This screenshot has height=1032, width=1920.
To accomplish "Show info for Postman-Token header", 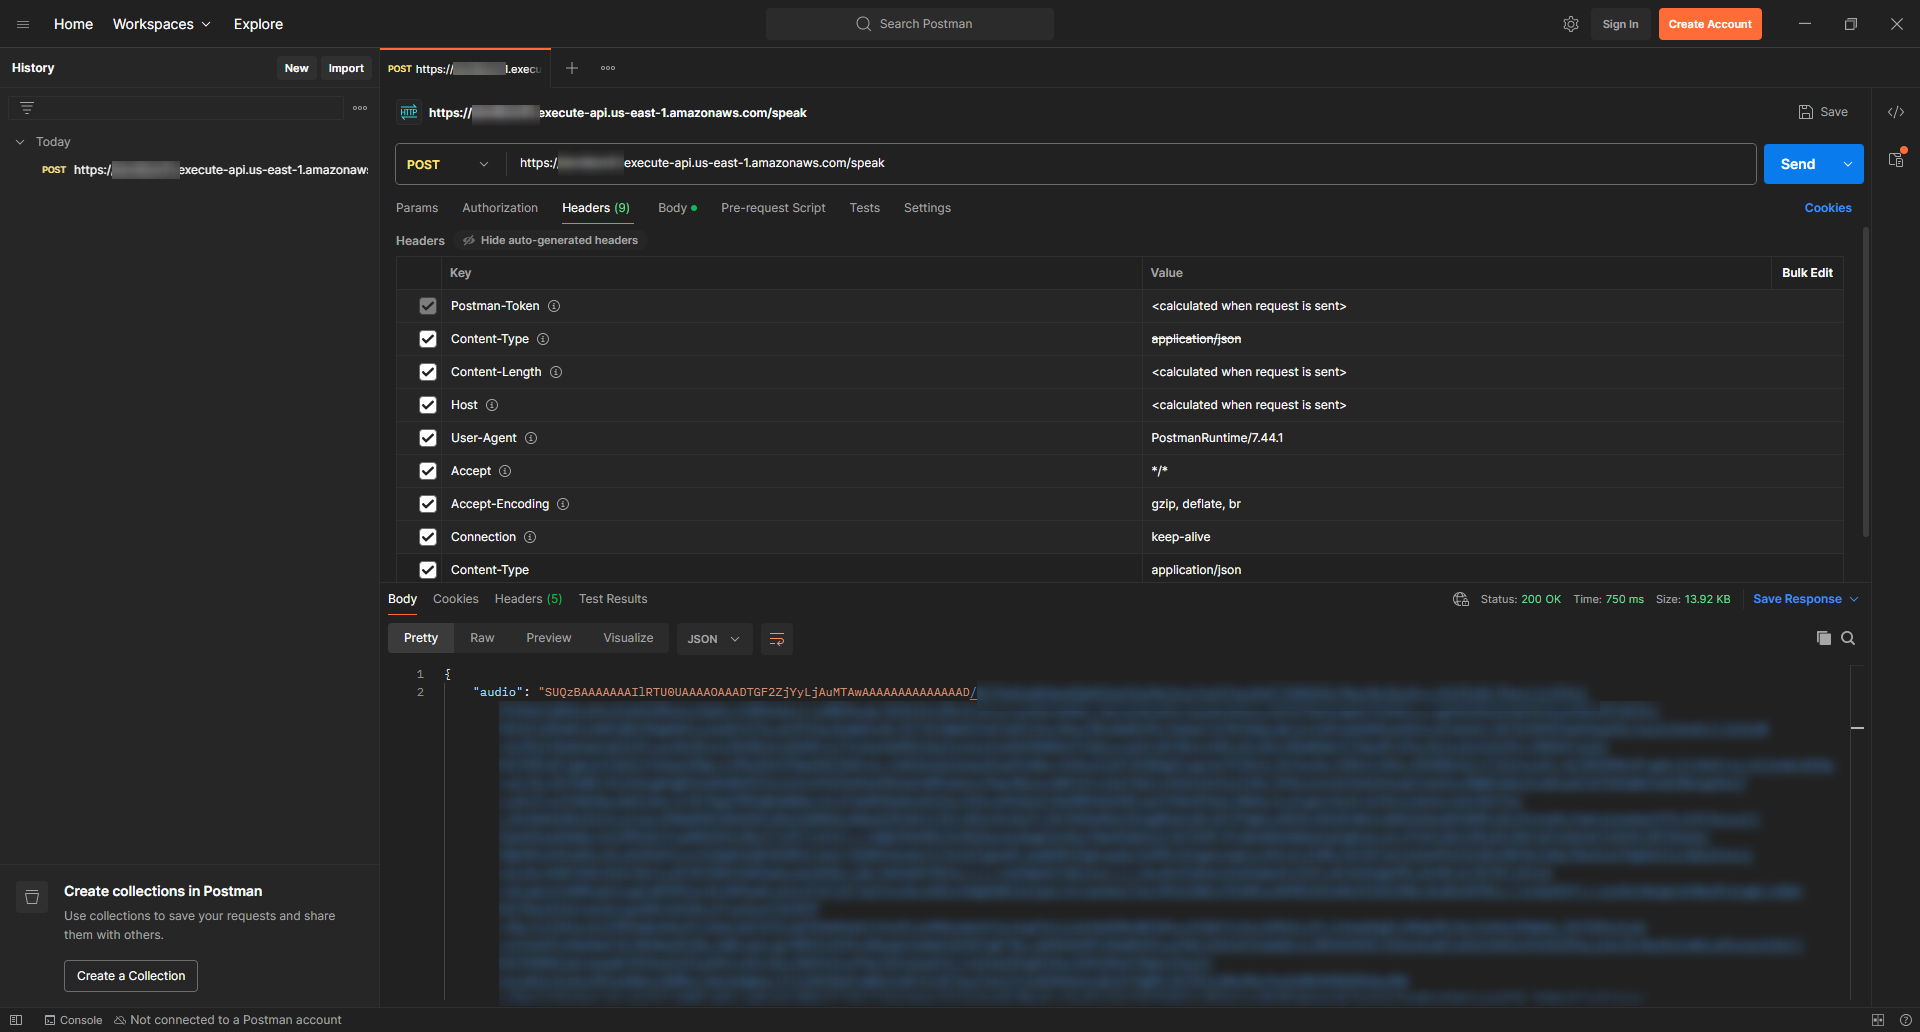I will [554, 306].
